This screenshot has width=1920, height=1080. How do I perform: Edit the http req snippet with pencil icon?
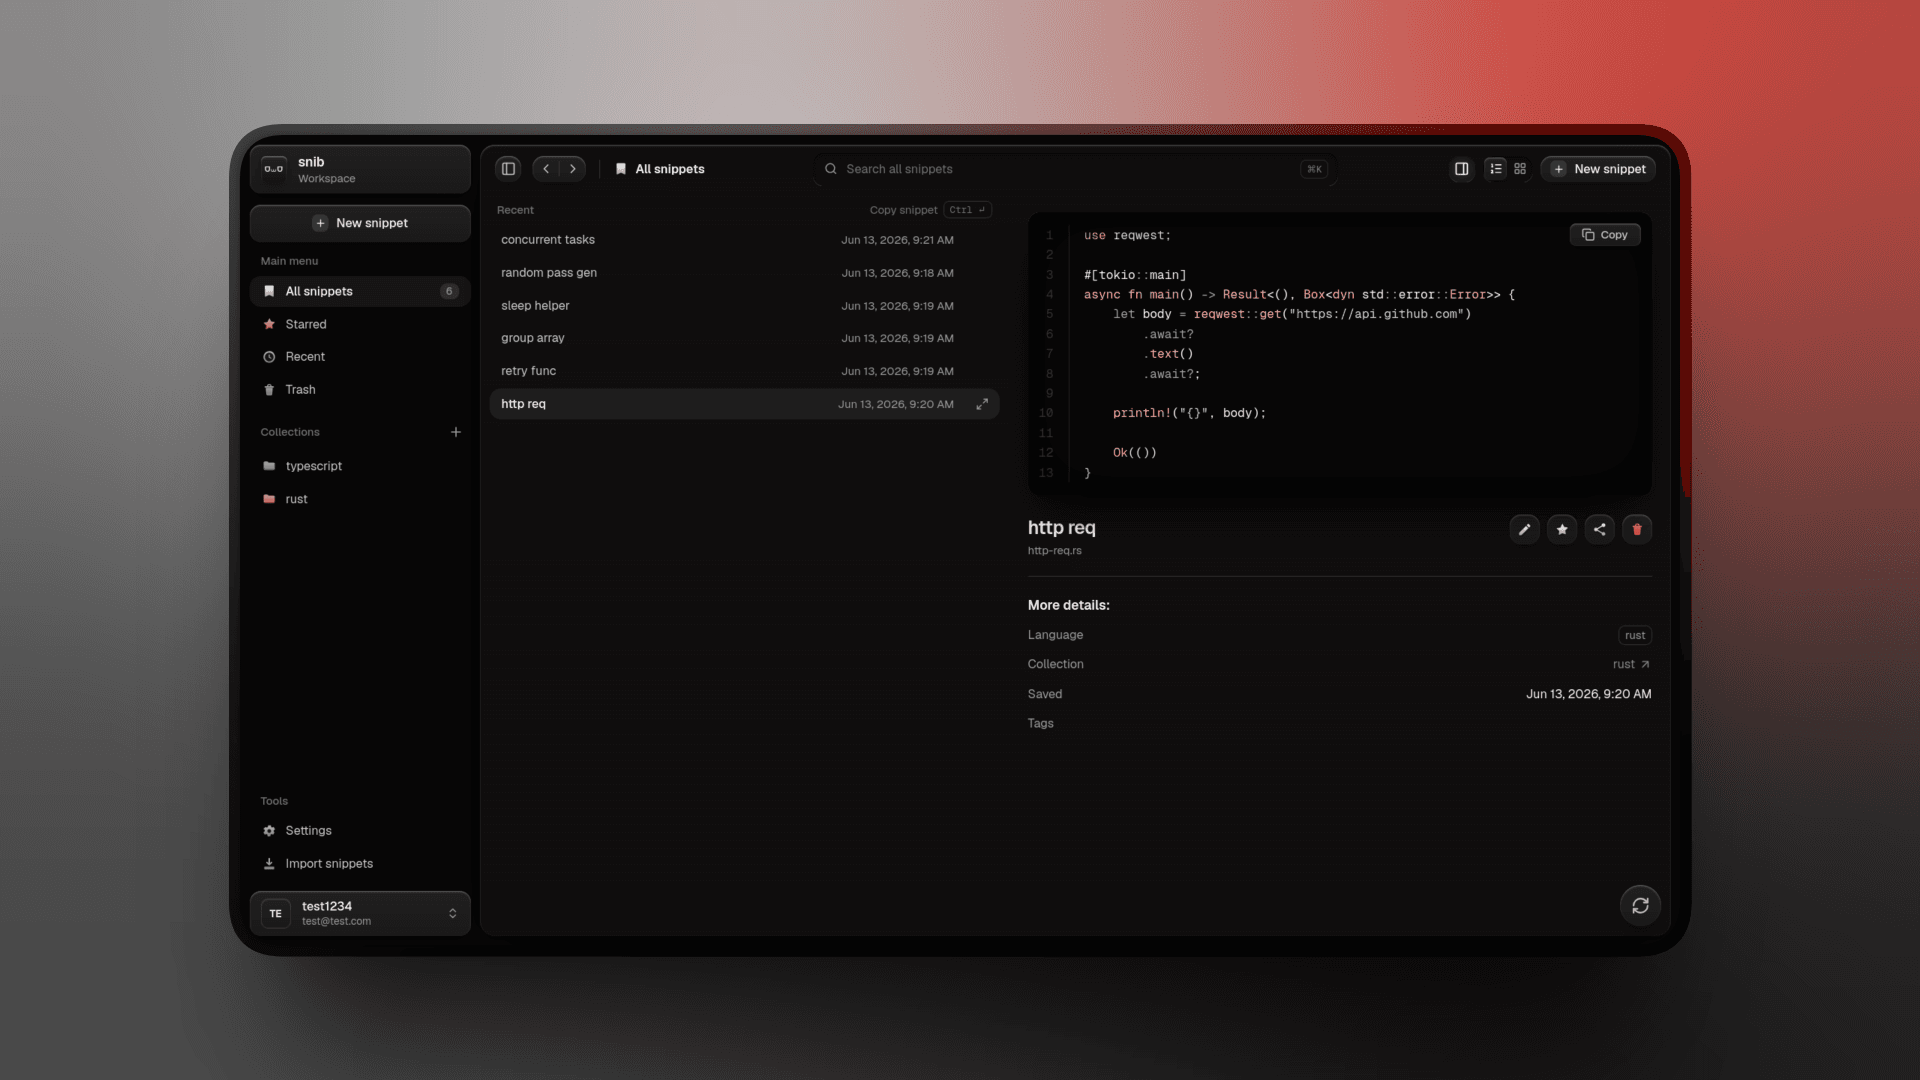(x=1524, y=530)
